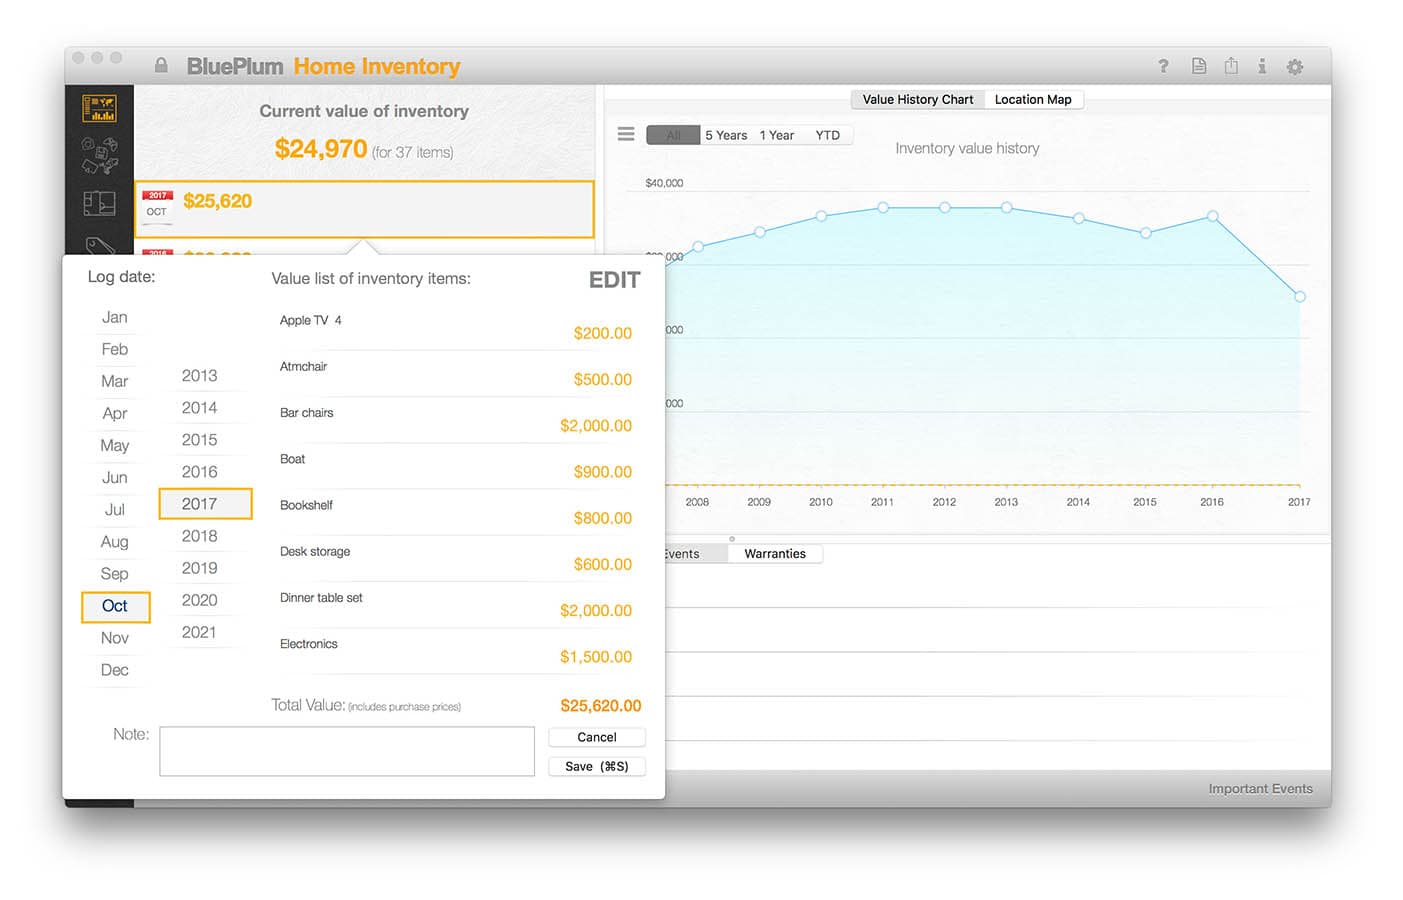Pick year 2015 in log date
1403x900 pixels.
[200, 439]
